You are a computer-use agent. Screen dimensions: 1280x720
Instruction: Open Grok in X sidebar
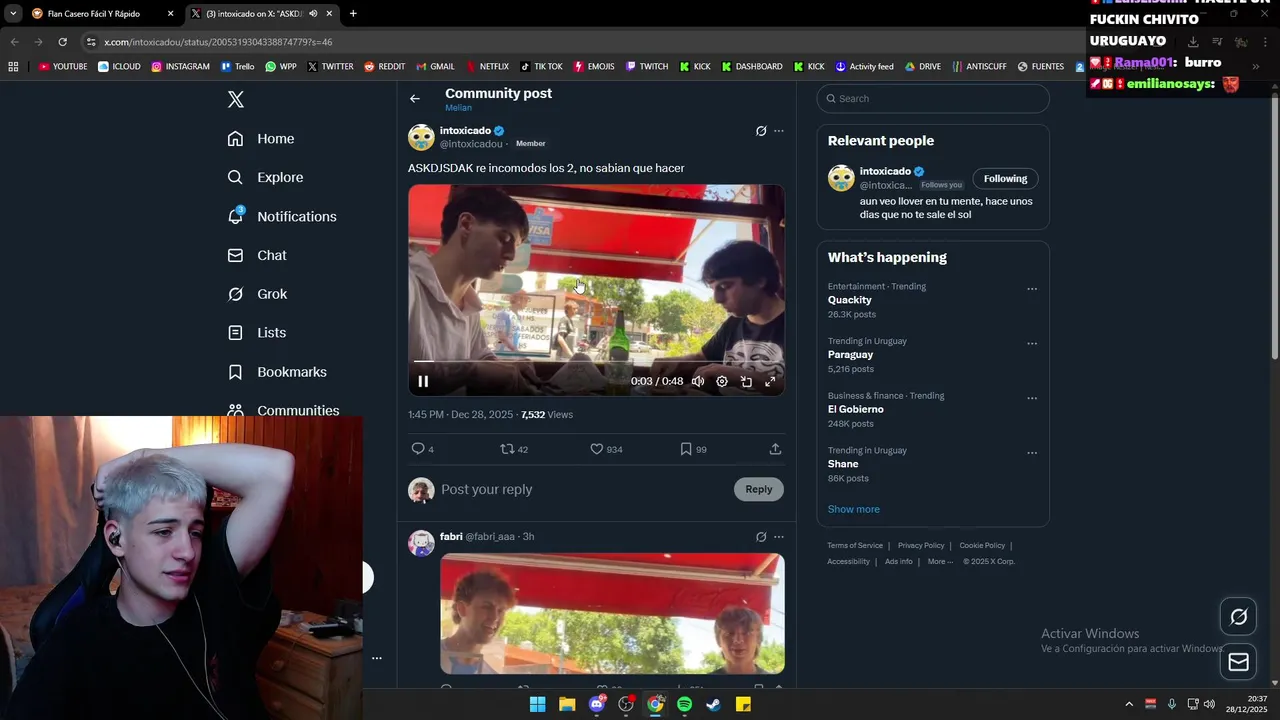click(257, 294)
